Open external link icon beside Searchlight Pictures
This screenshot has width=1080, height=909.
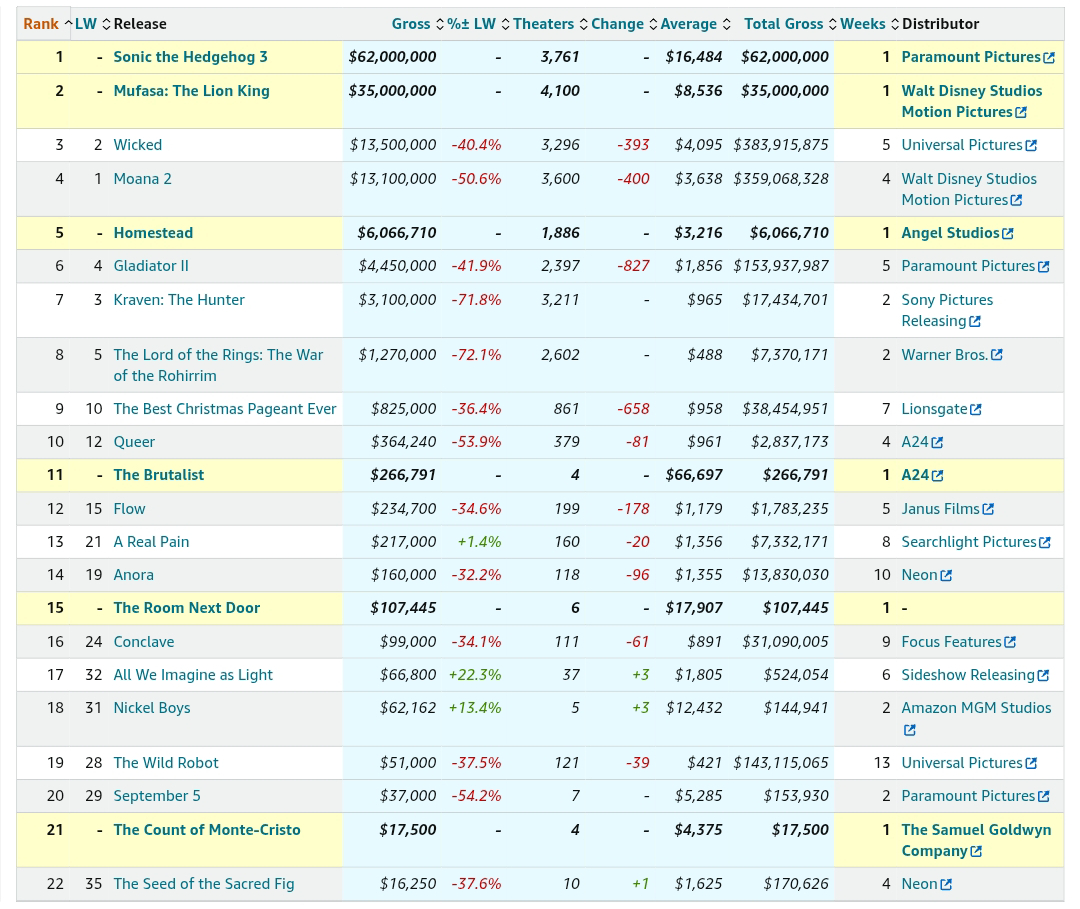pyautogui.click(x=1045, y=543)
